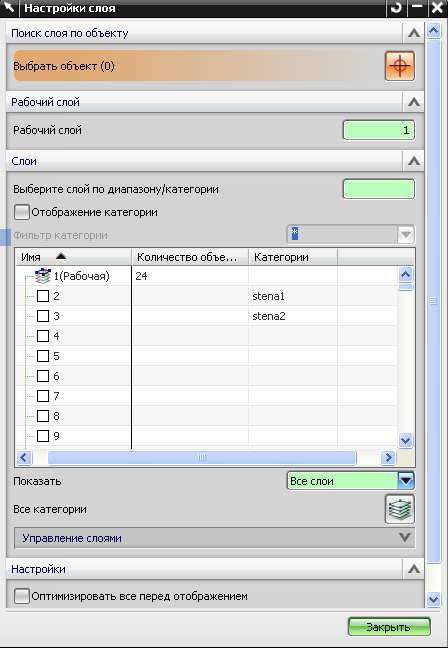This screenshot has width=448, height=648.
Task: Expand the Управление слоями group
Action: [215, 538]
